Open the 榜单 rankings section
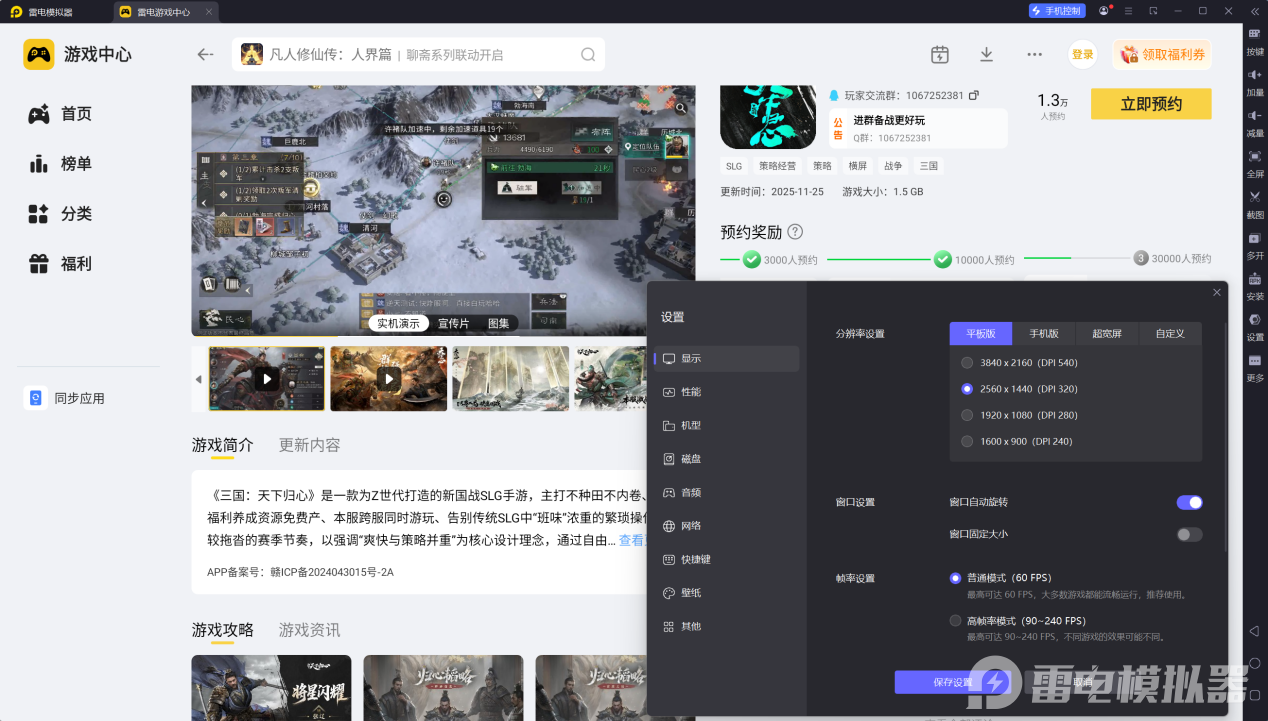This screenshot has width=1268, height=721. [x=60, y=164]
